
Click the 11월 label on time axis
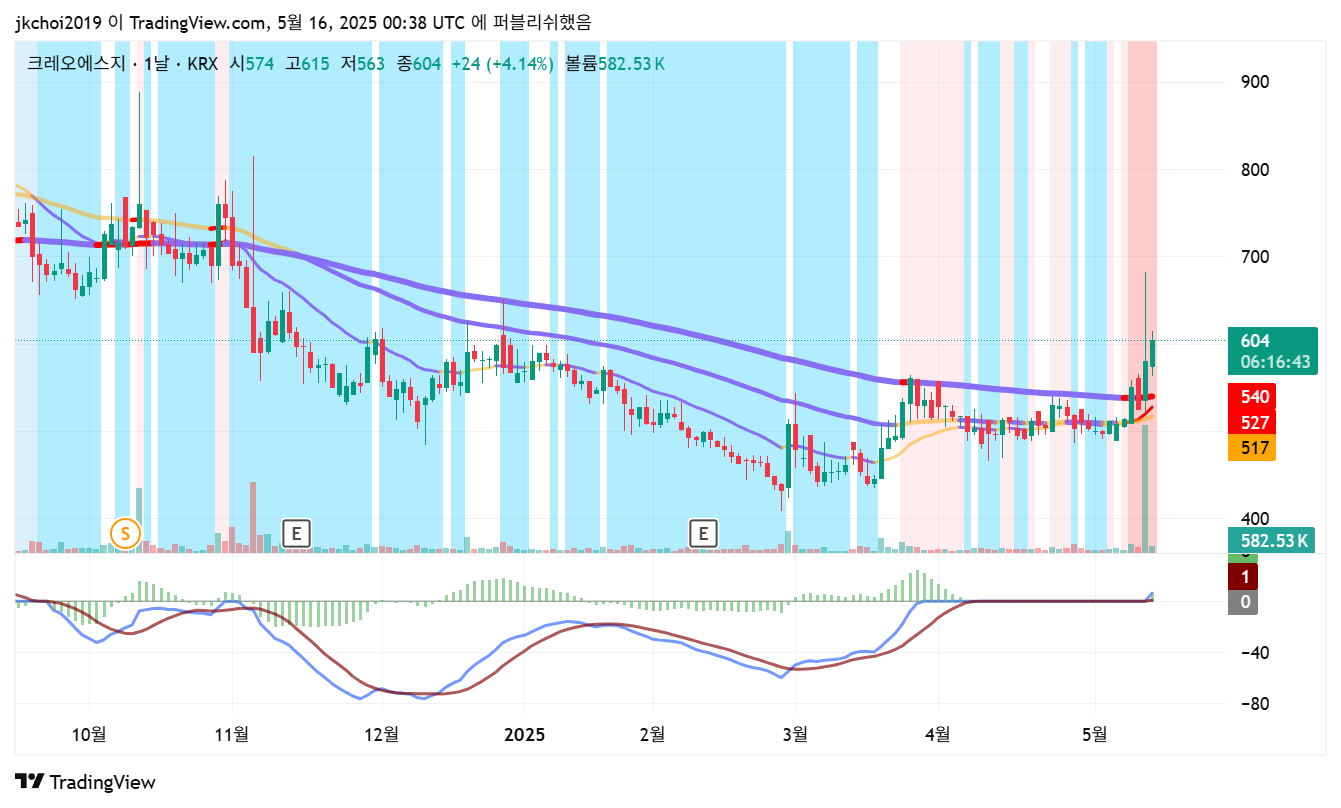click(x=232, y=734)
